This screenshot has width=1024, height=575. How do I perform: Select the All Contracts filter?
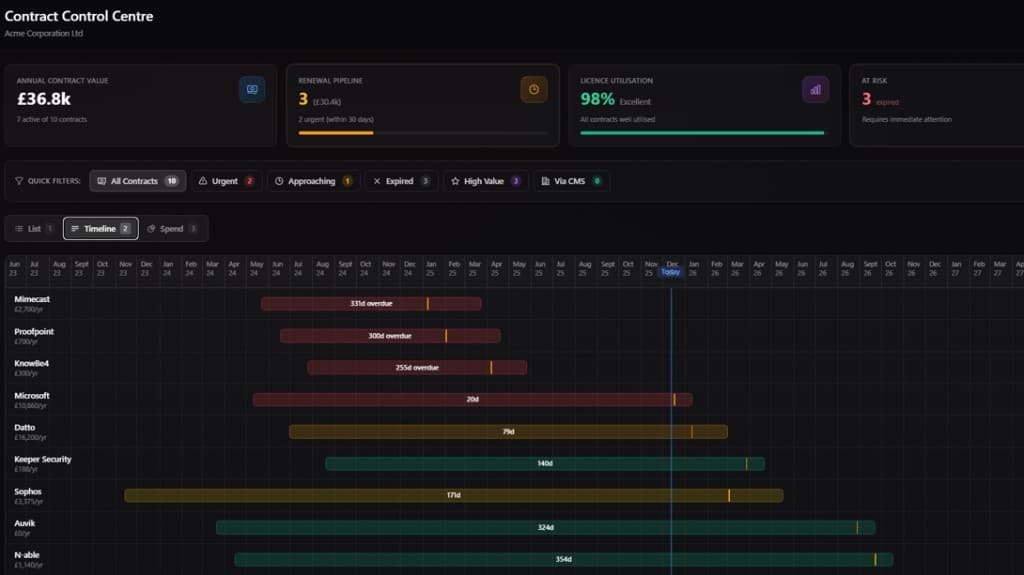pyautogui.click(x=138, y=181)
